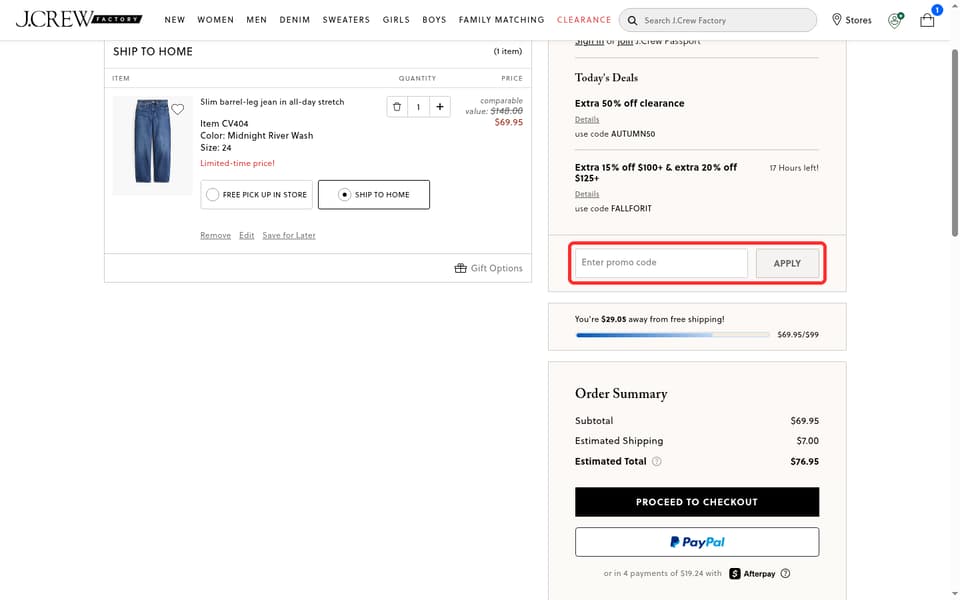Image resolution: width=960 pixels, height=600 pixels.
Task: Click the Search J.Crew Factory field
Action: point(718,20)
